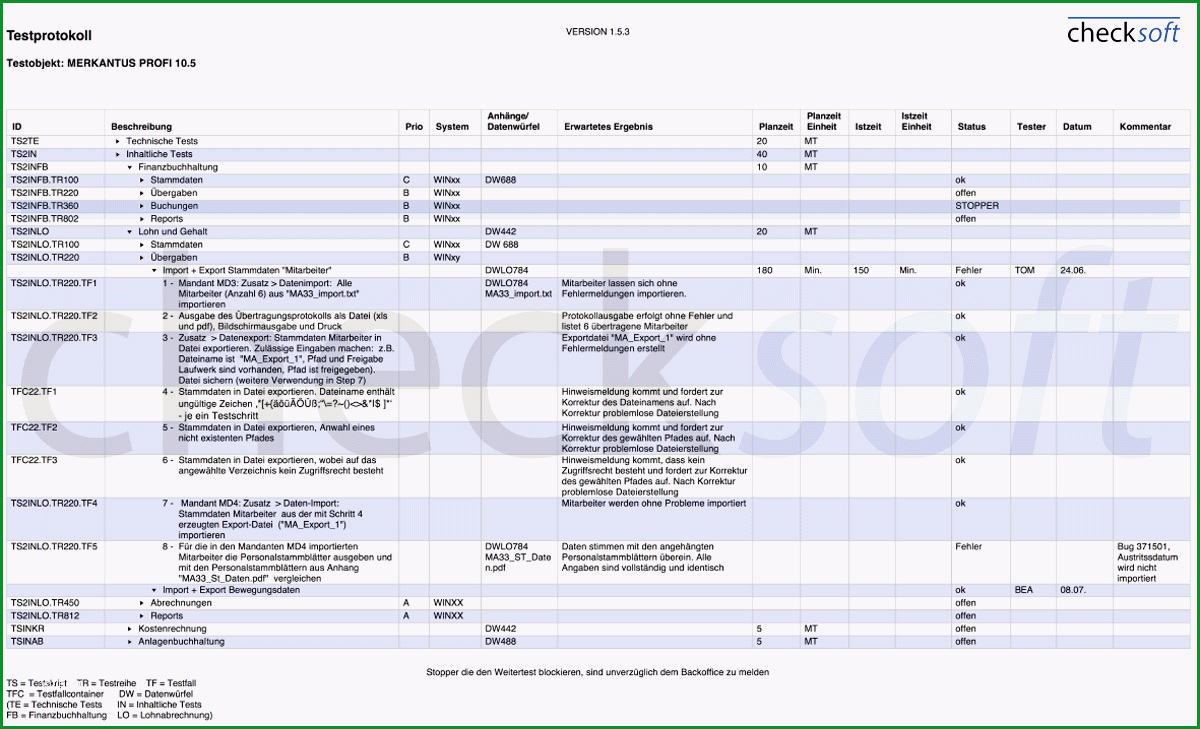
Task: Click the Anhänge/Datenwürfel column header
Action: pos(513,121)
